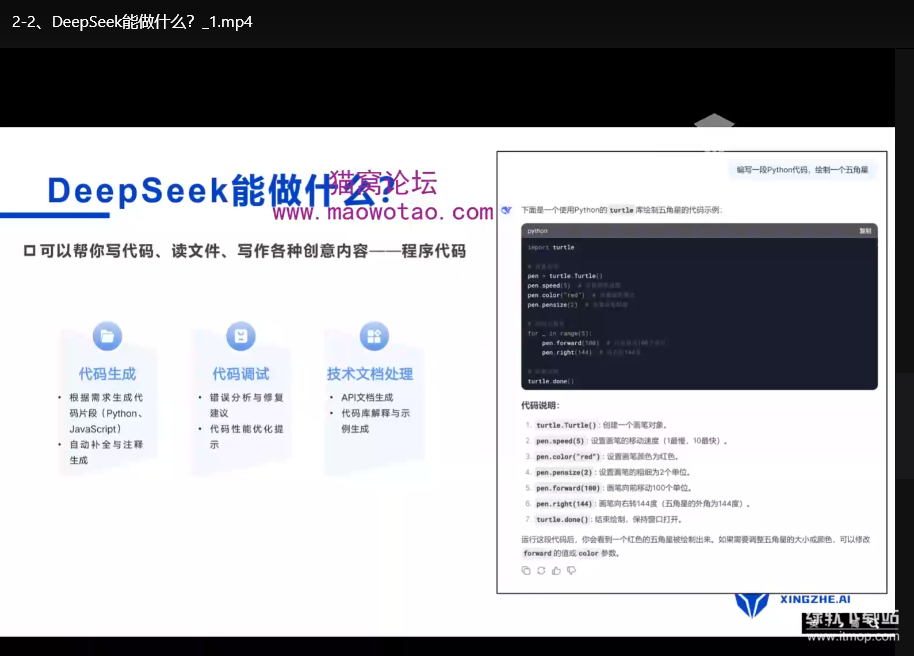Click the 代码生成 card title
This screenshot has height=656, width=914.
(107, 374)
